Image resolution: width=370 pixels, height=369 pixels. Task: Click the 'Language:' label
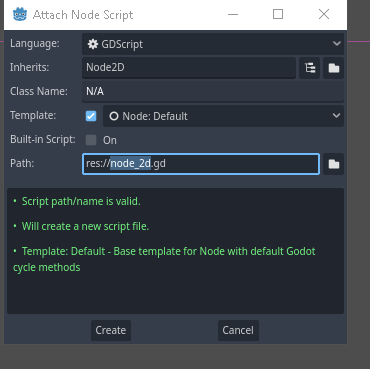[x=35, y=43]
